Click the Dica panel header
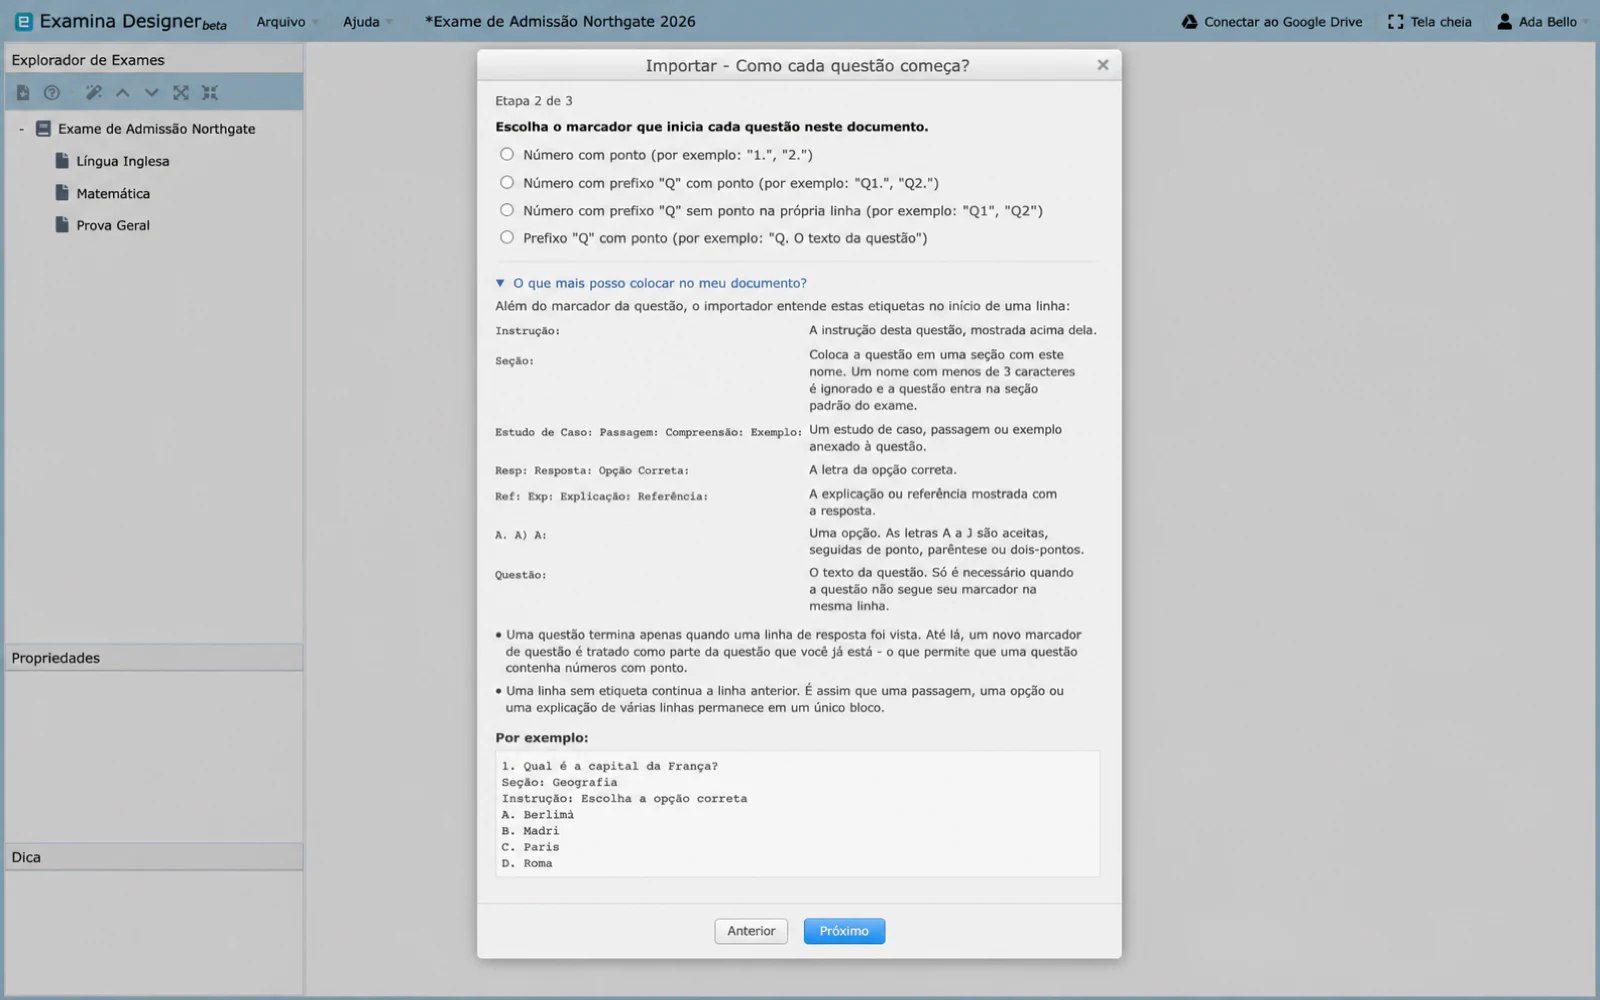Viewport: 1600px width, 1000px height. coord(154,857)
